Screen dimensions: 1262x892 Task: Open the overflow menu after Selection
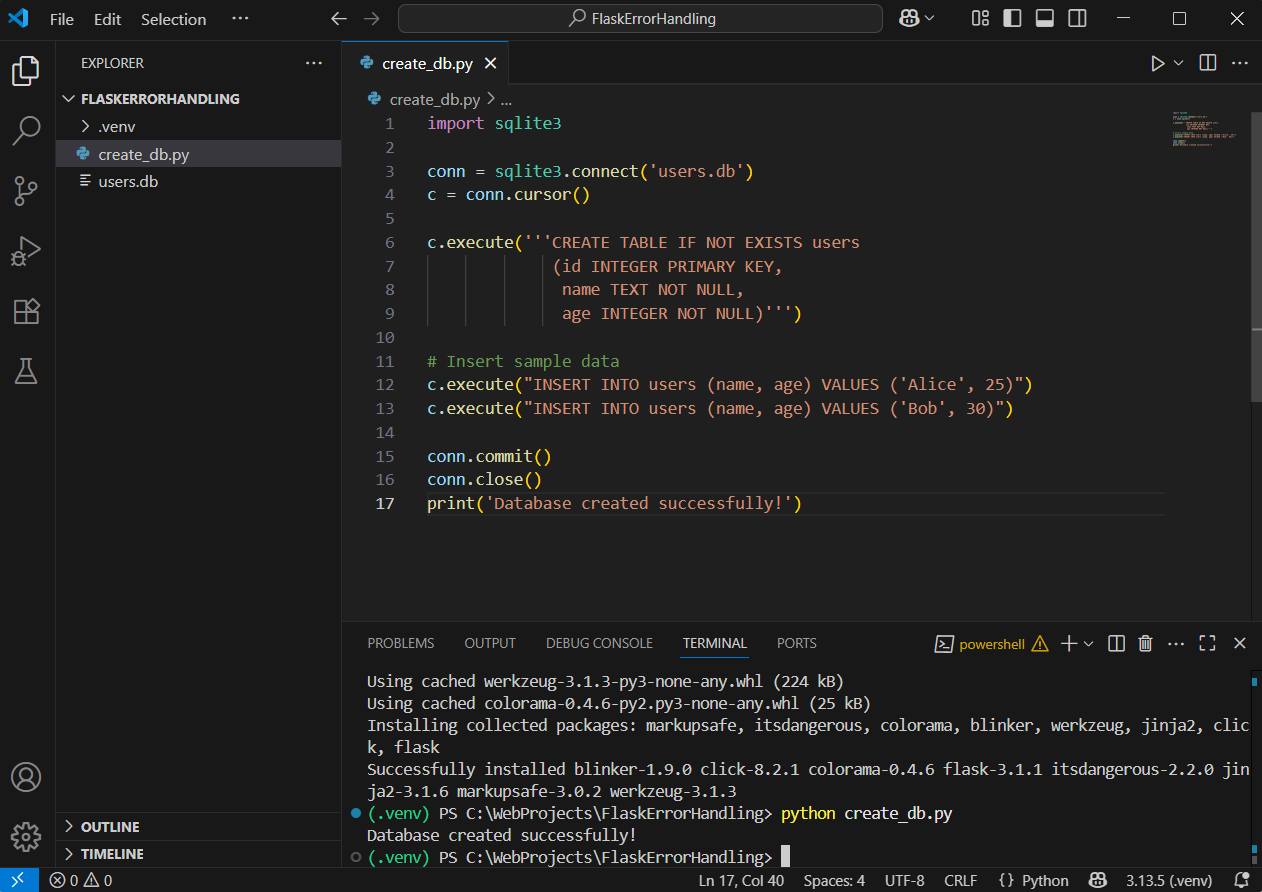click(x=240, y=19)
